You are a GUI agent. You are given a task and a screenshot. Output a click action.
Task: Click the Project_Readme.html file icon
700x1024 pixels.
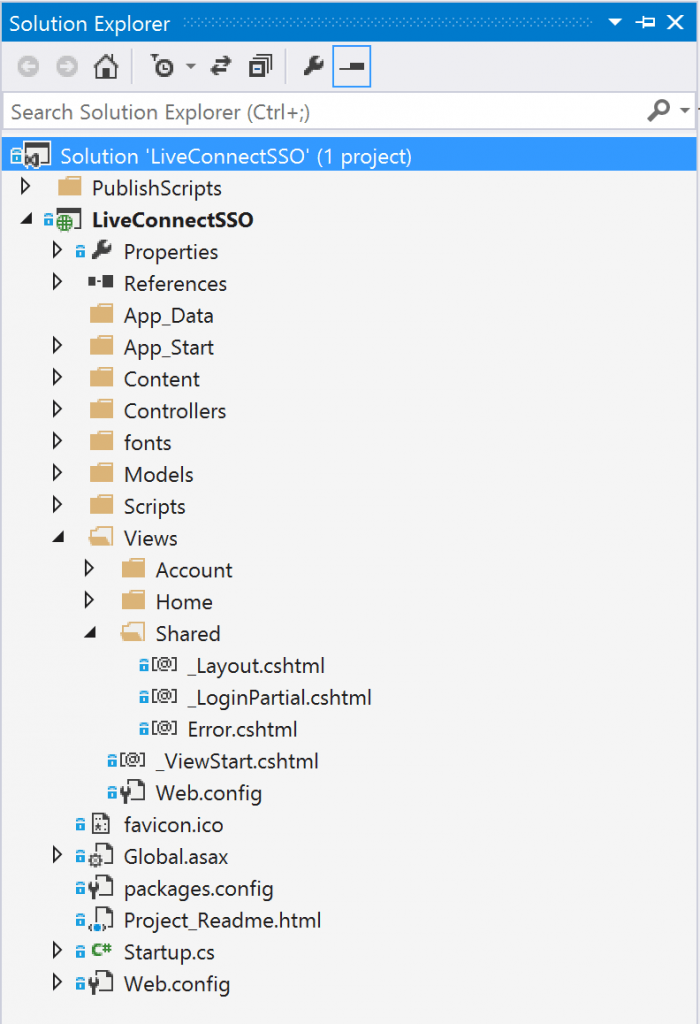(x=101, y=920)
